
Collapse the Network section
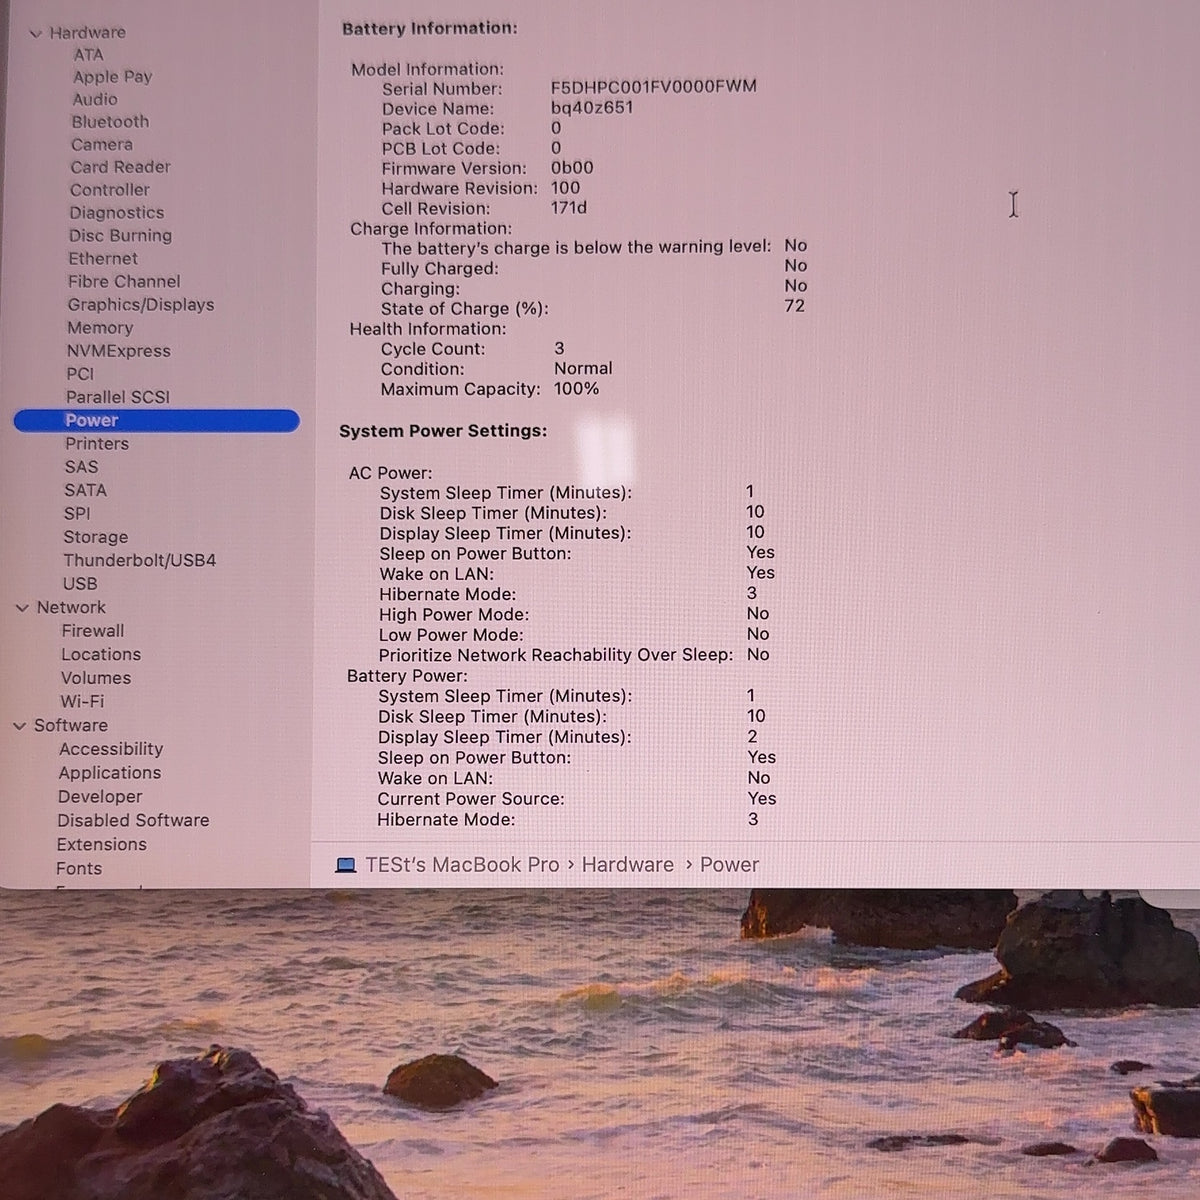(22, 608)
